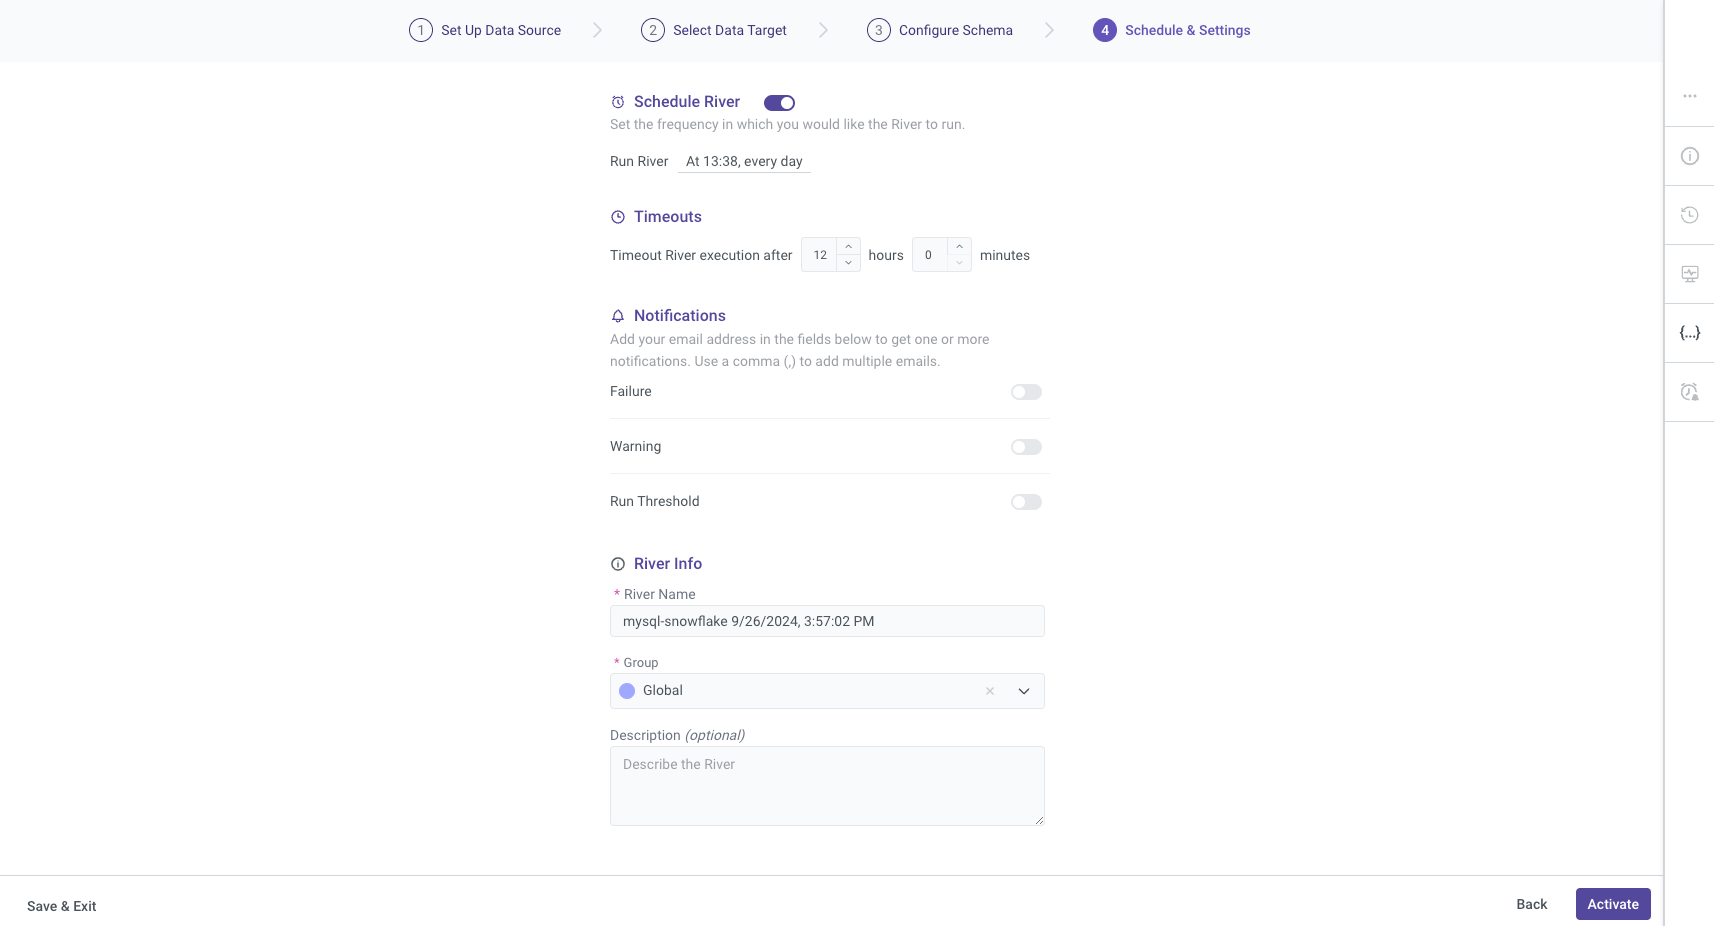Viewport: 1714px width, 926px height.
Task: Click the alarm clock icon beside Schedule River
Action: click(618, 102)
